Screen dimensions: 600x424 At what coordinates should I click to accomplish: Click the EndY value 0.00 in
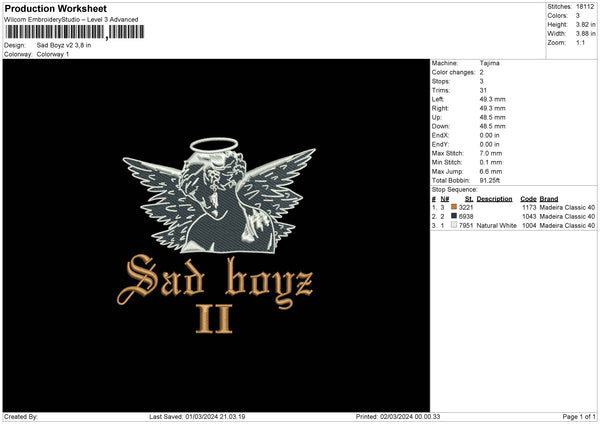pyautogui.click(x=489, y=145)
